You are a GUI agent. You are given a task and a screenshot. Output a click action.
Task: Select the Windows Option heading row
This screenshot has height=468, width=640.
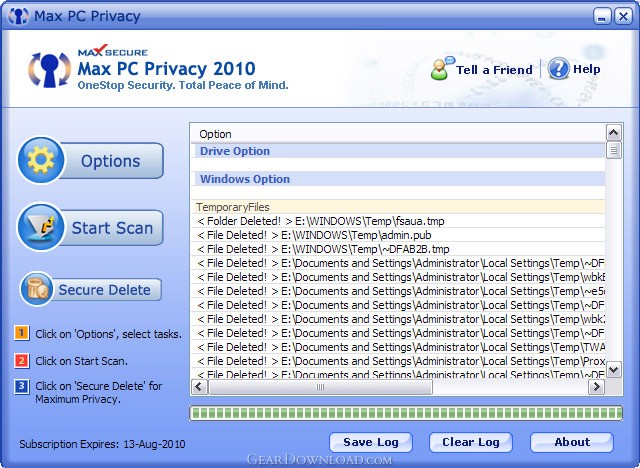click(398, 179)
